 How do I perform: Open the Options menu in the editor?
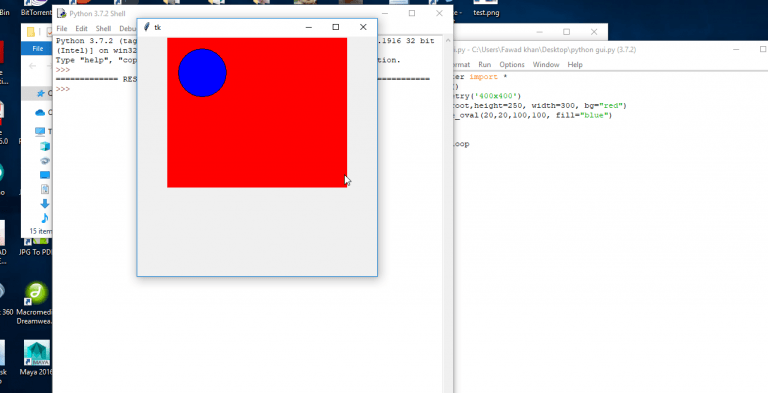[512, 65]
